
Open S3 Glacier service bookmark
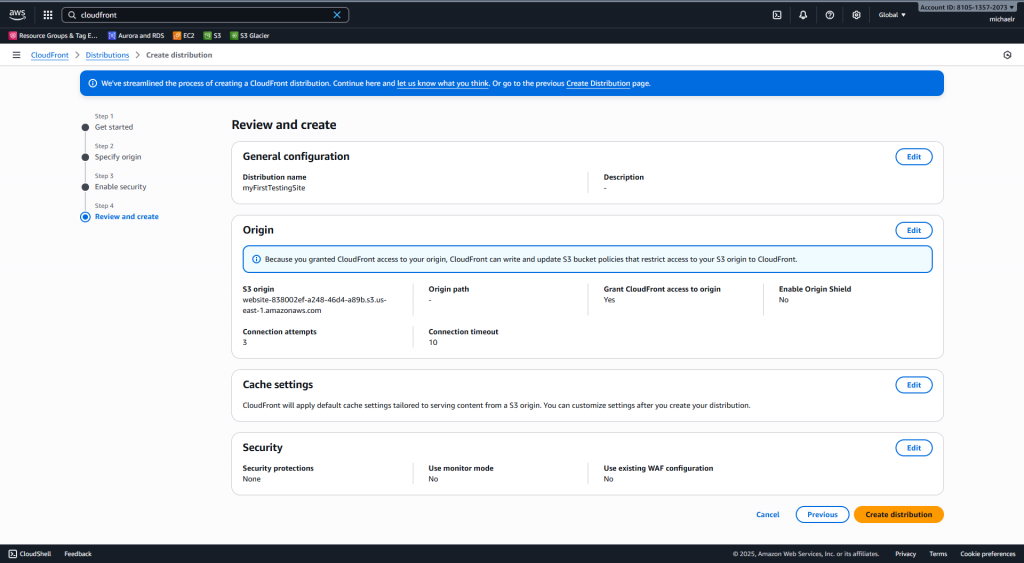click(x=250, y=35)
